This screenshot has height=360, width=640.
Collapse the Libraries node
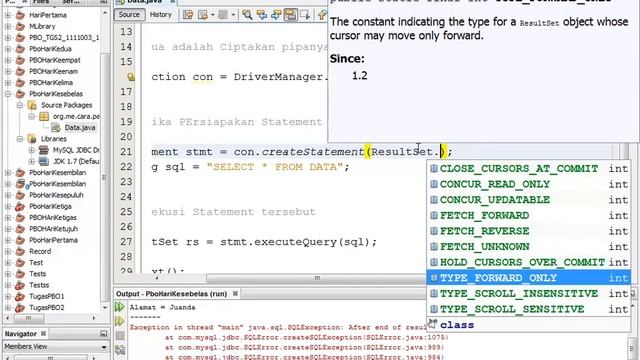coord(20,139)
